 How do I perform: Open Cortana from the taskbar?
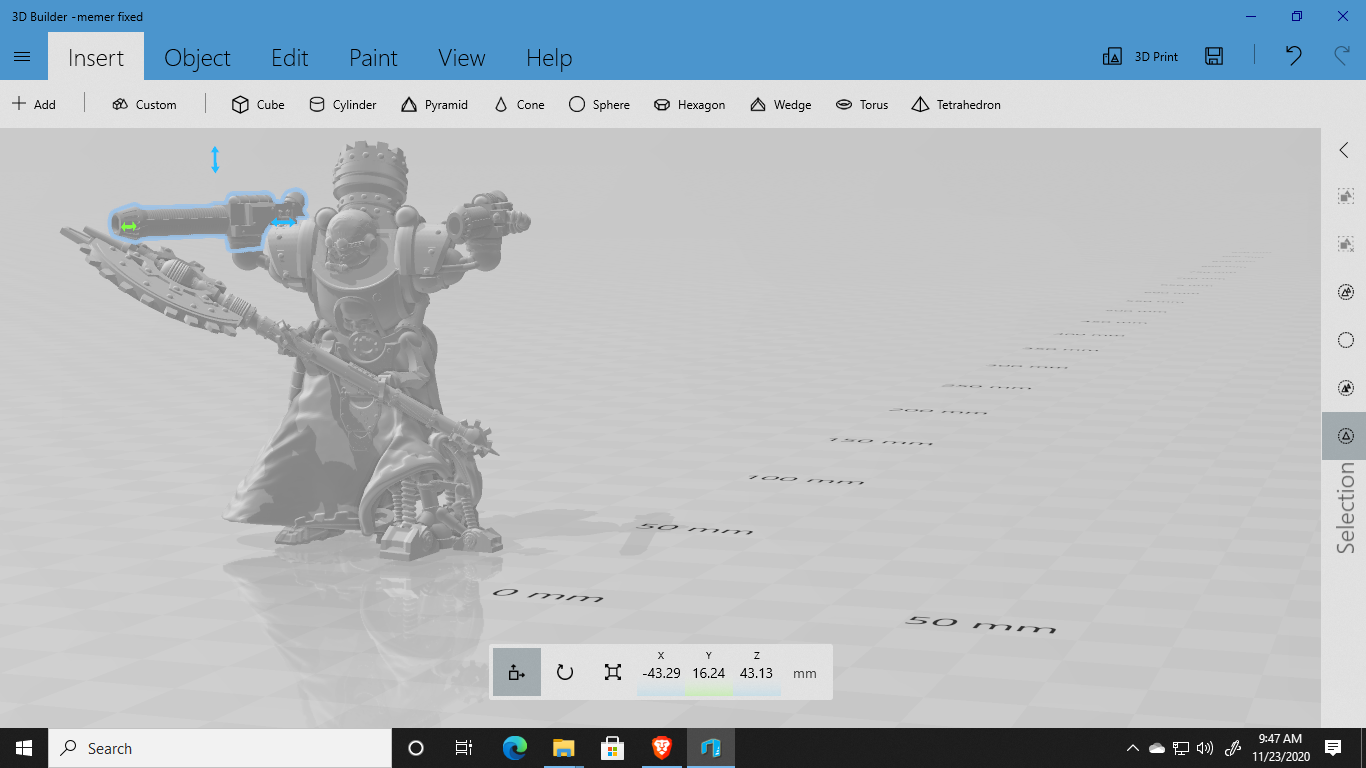click(x=416, y=748)
